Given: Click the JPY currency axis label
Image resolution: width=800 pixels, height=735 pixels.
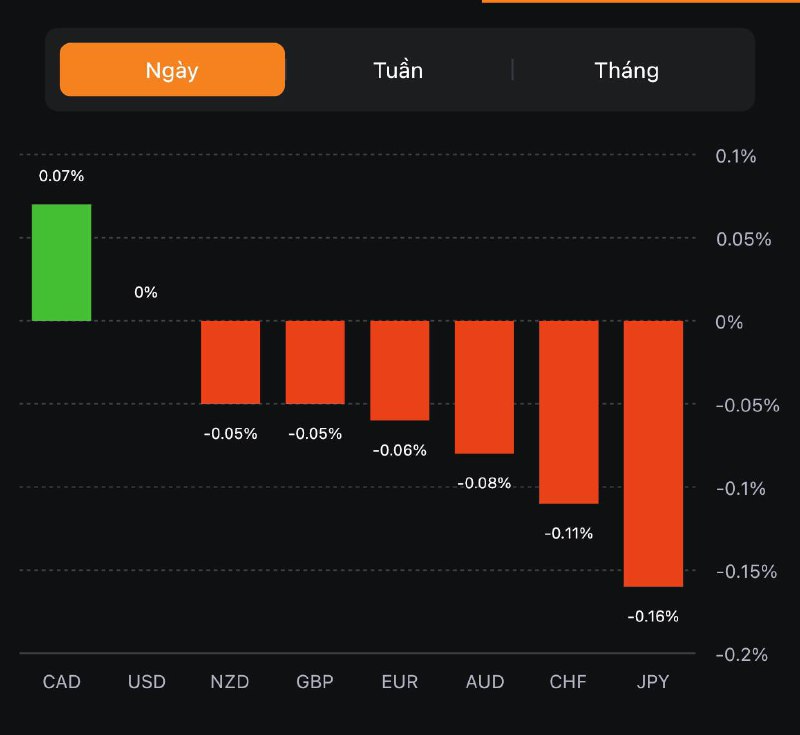Looking at the screenshot, I should (653, 682).
